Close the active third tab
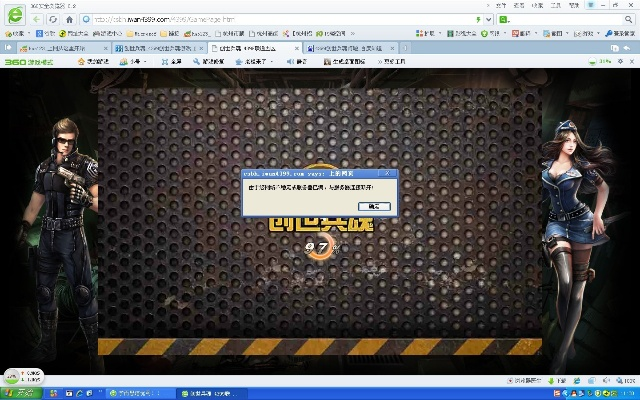Image resolution: width=640 pixels, height=400 pixels. pyautogui.click(x=297, y=48)
